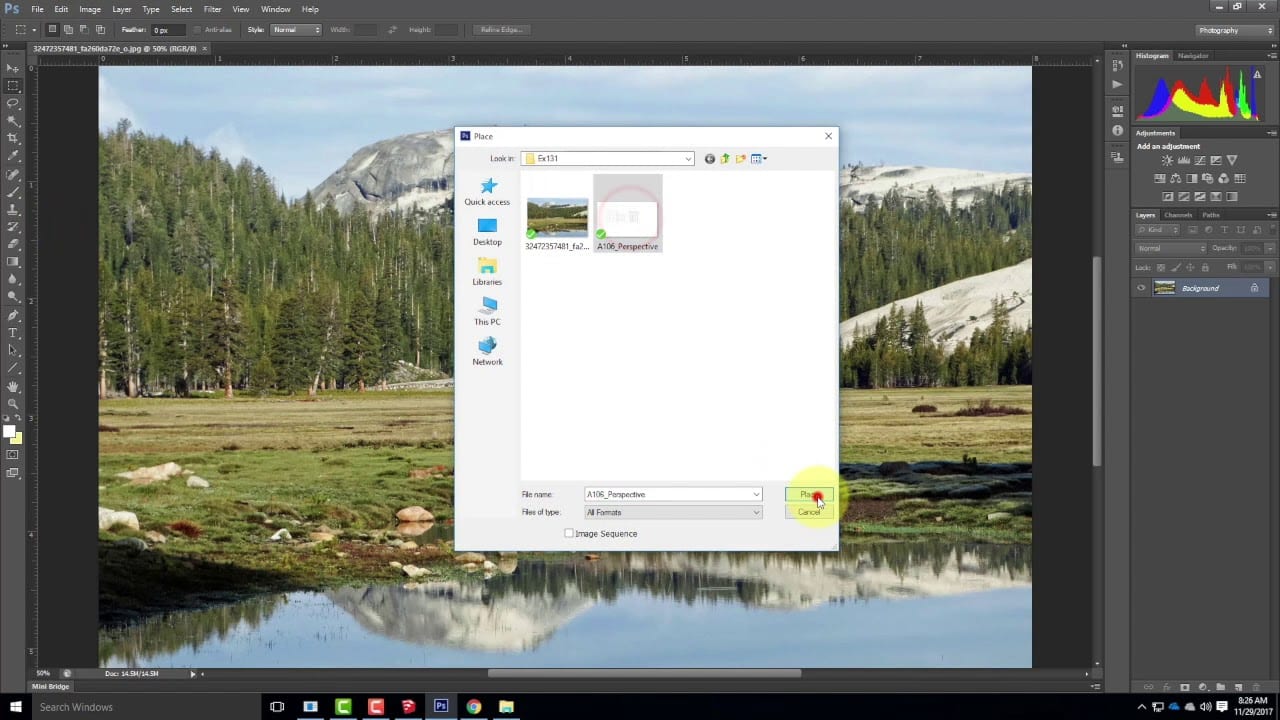Select the Horizontal Type tool
Viewport: 1280px width, 720px height.
13,333
